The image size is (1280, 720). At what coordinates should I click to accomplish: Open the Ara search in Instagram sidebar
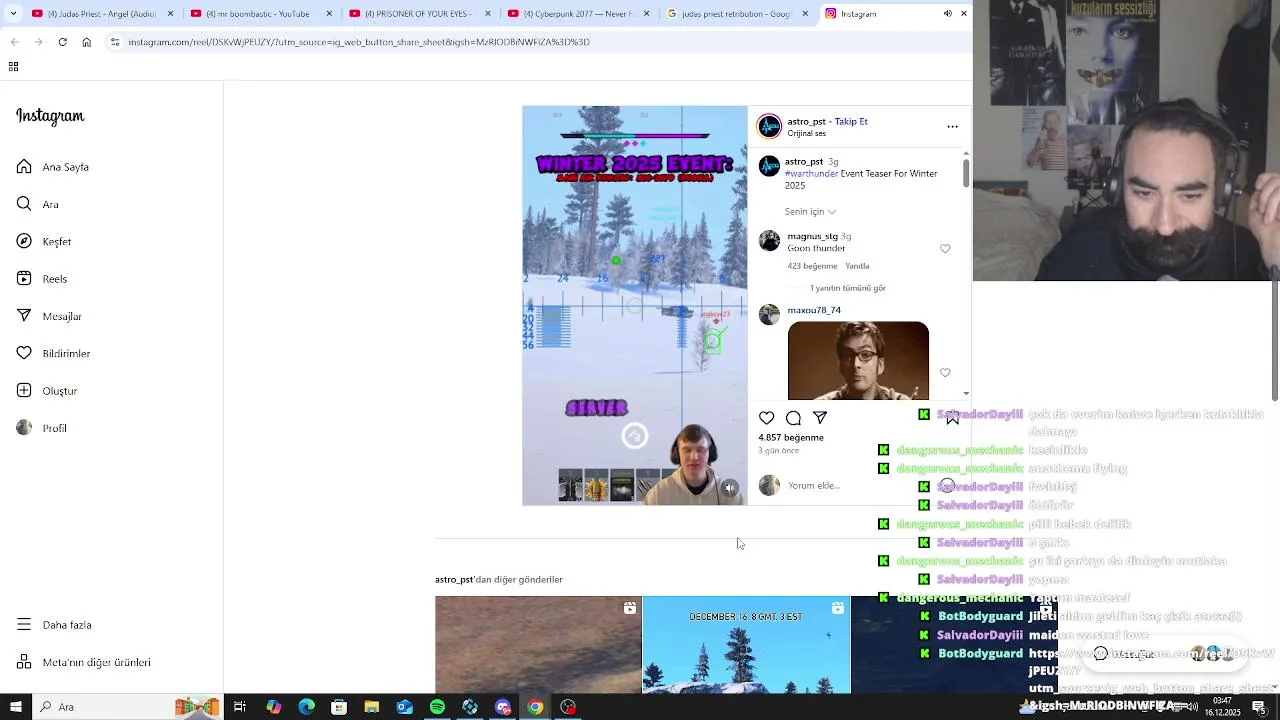click(38, 204)
